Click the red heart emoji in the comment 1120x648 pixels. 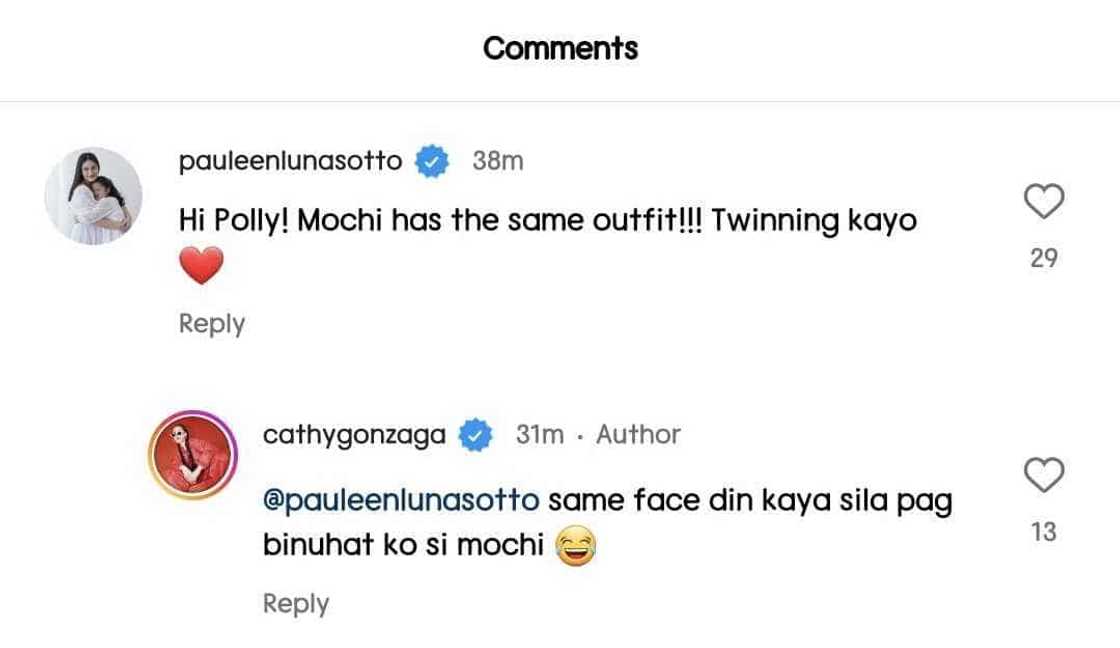[x=200, y=266]
